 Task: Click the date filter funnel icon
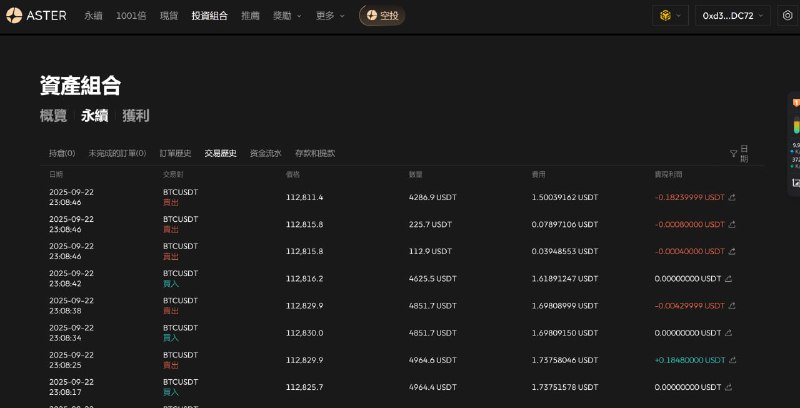click(733, 154)
